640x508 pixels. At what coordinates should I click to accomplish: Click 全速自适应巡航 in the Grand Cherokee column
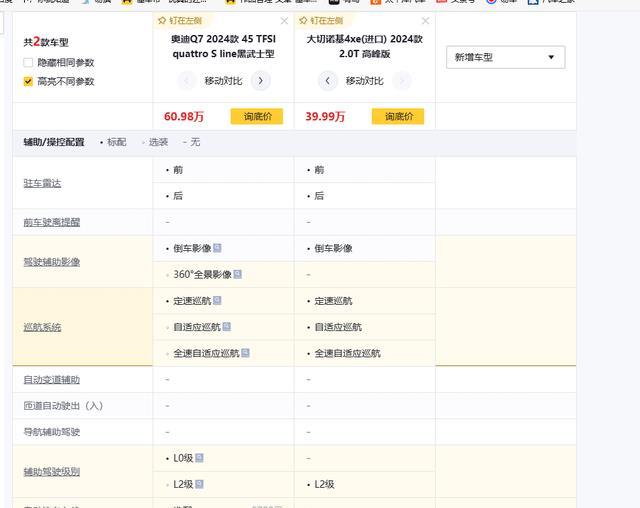point(347,353)
